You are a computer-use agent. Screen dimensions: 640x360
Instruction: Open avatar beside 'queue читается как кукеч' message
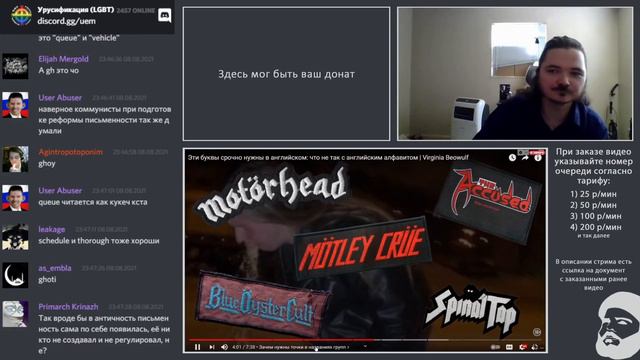coord(16,198)
